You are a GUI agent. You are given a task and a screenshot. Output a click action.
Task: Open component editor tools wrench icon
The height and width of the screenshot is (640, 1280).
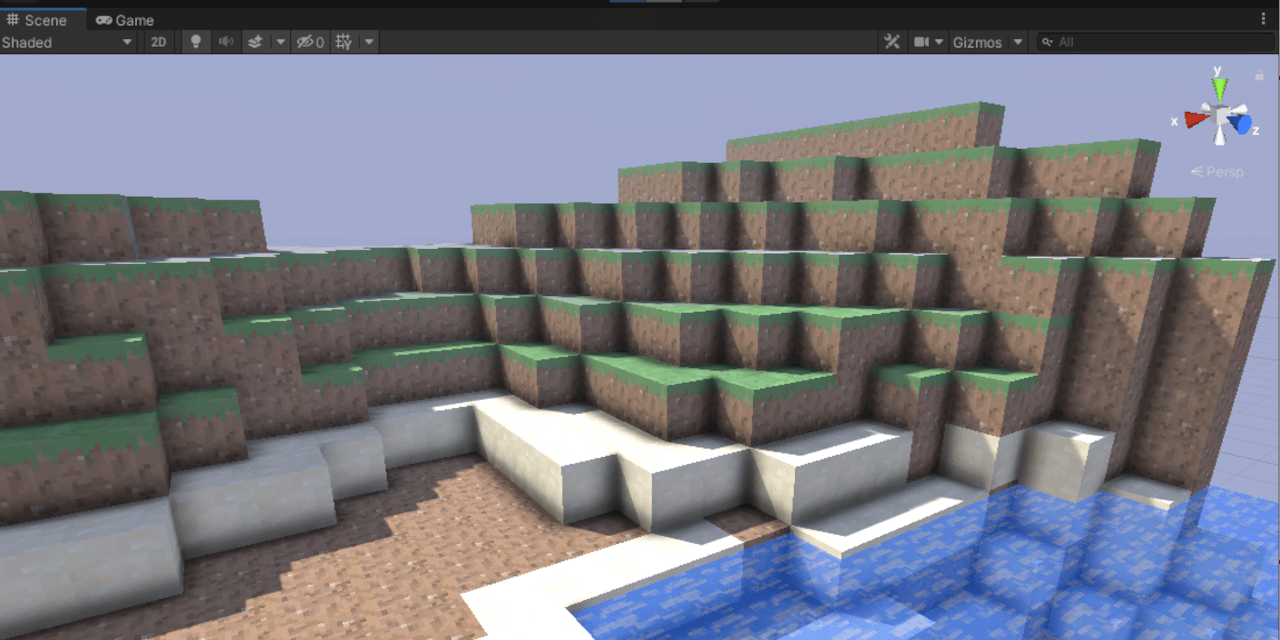pyautogui.click(x=892, y=42)
